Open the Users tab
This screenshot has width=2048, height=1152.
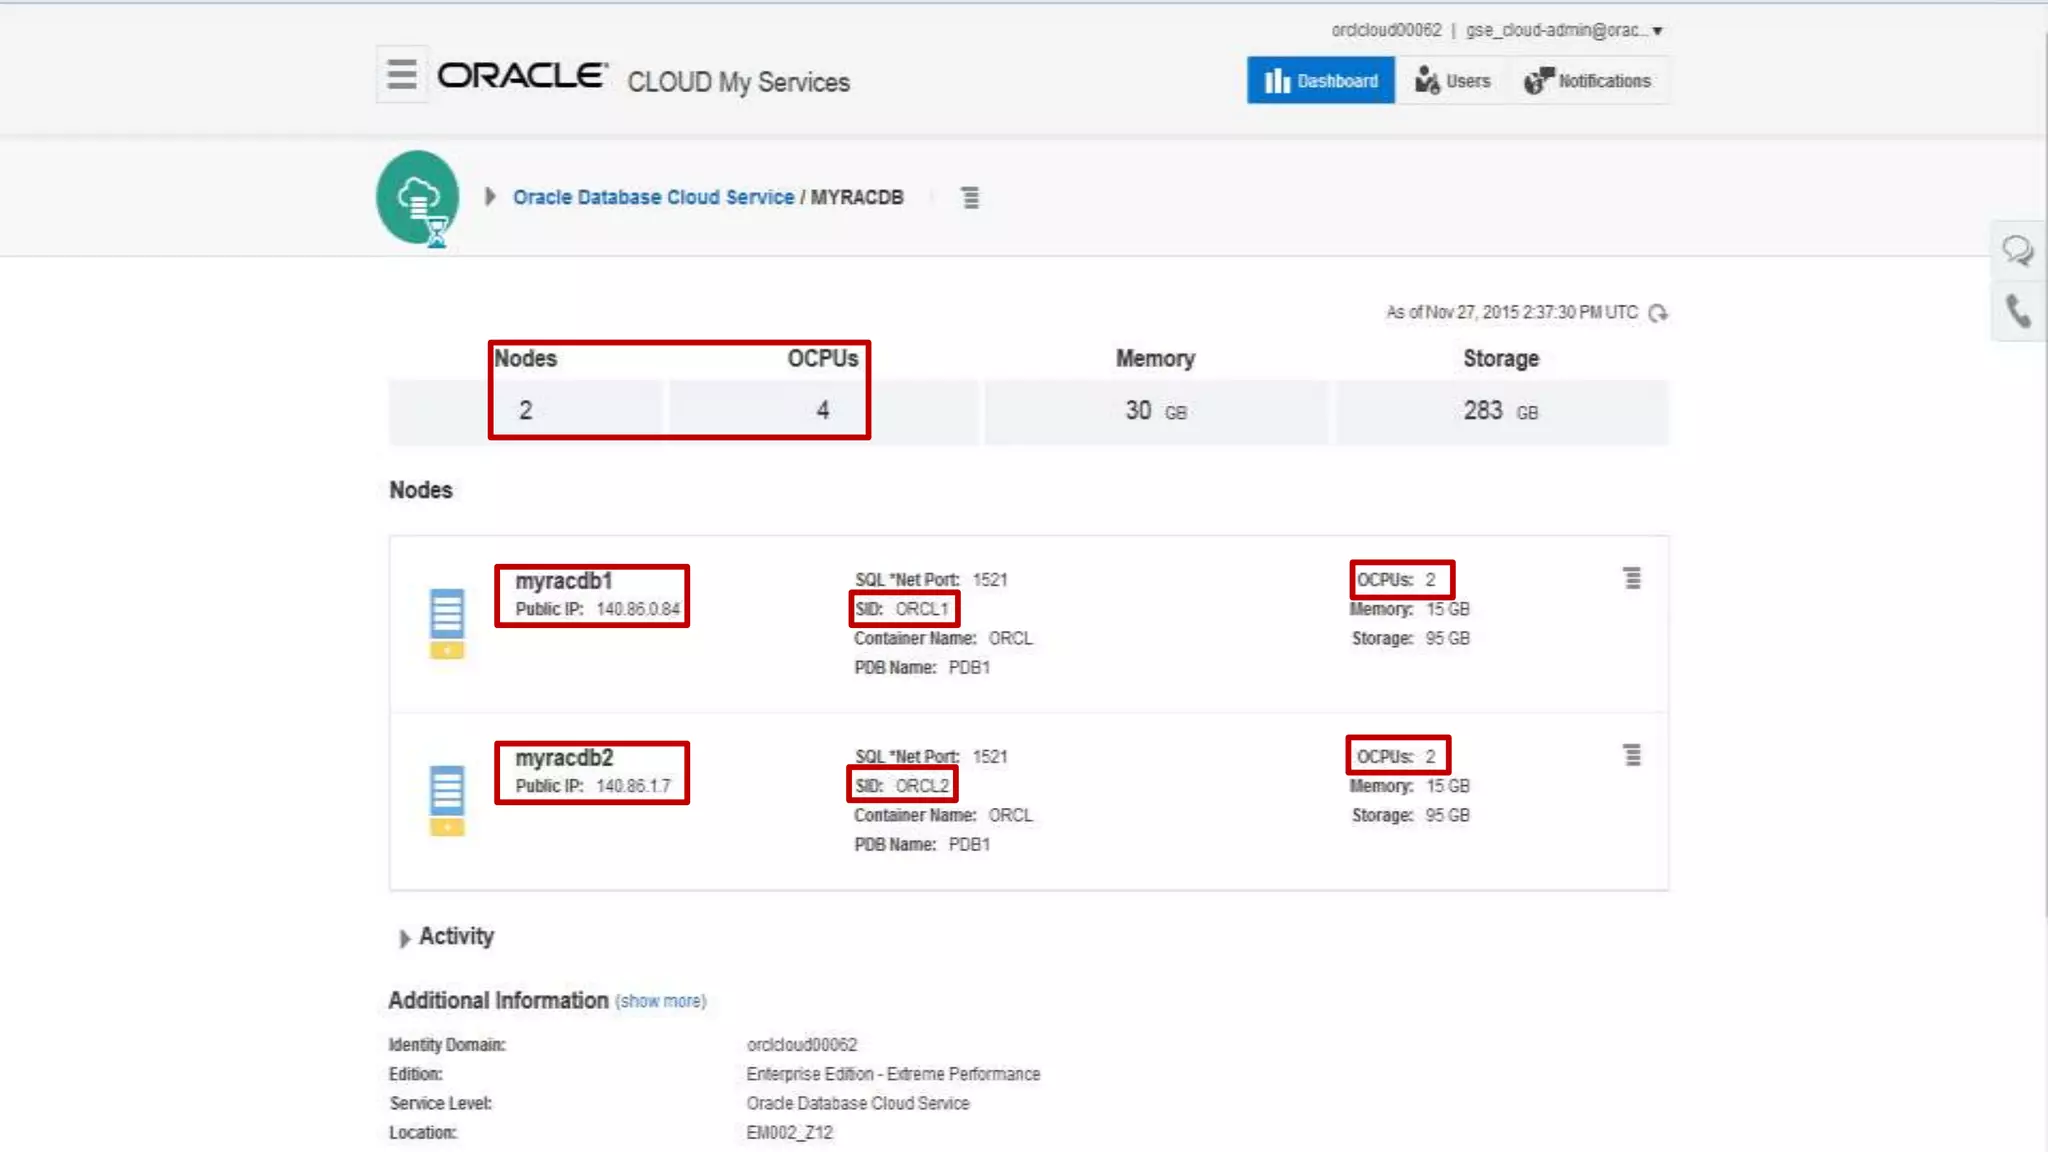point(1453,80)
